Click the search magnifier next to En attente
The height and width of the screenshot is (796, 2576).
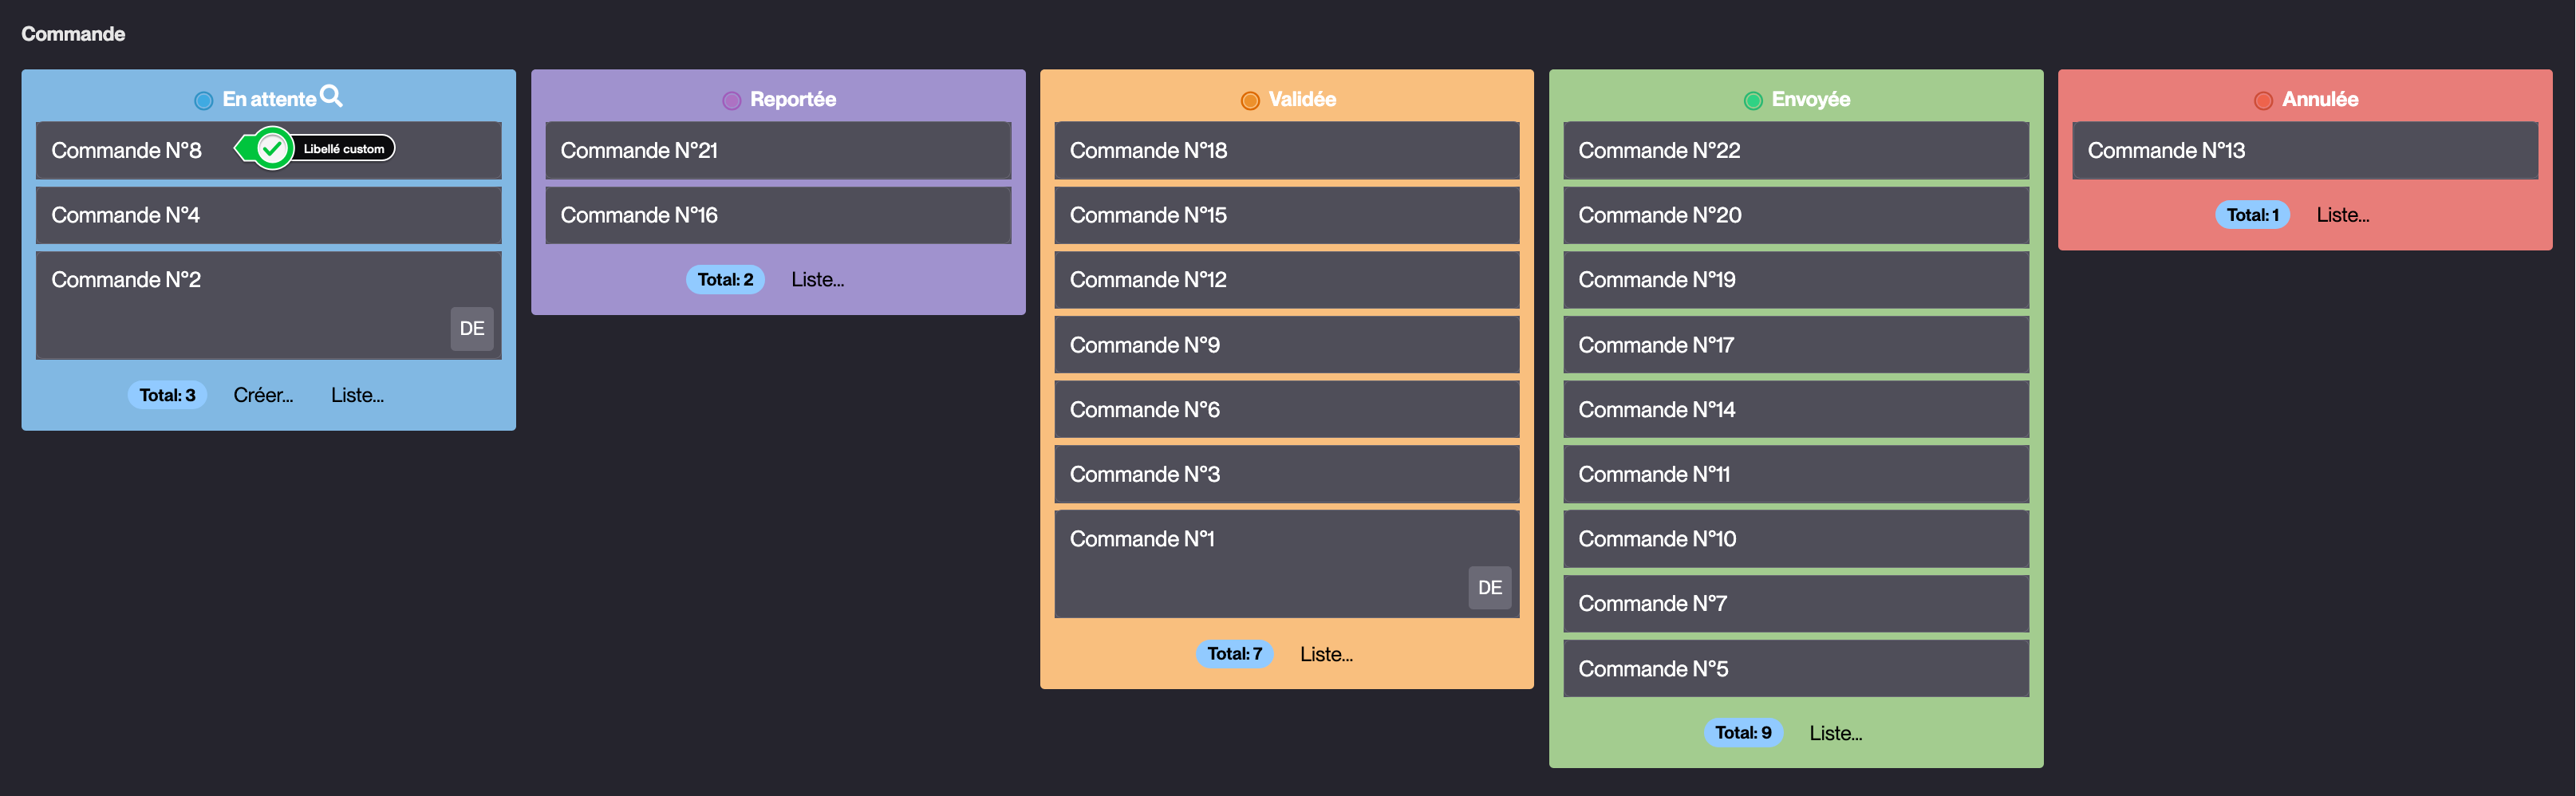point(331,97)
